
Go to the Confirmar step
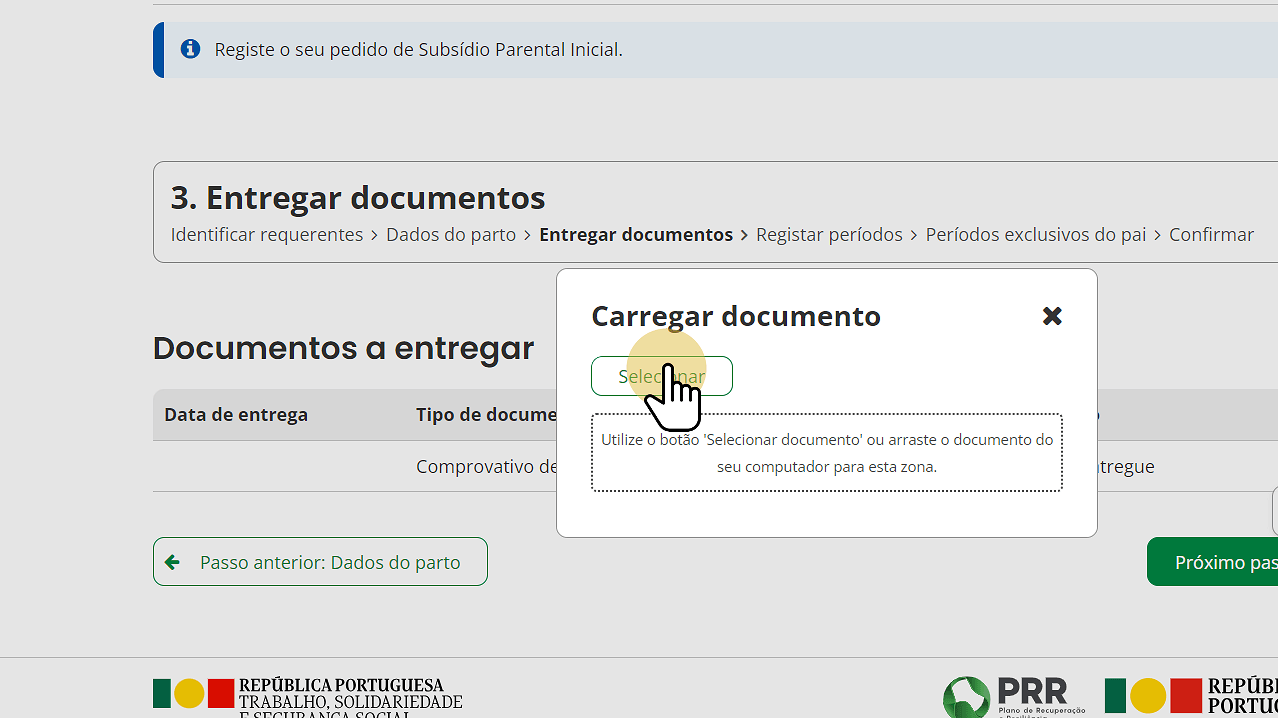coord(1211,234)
